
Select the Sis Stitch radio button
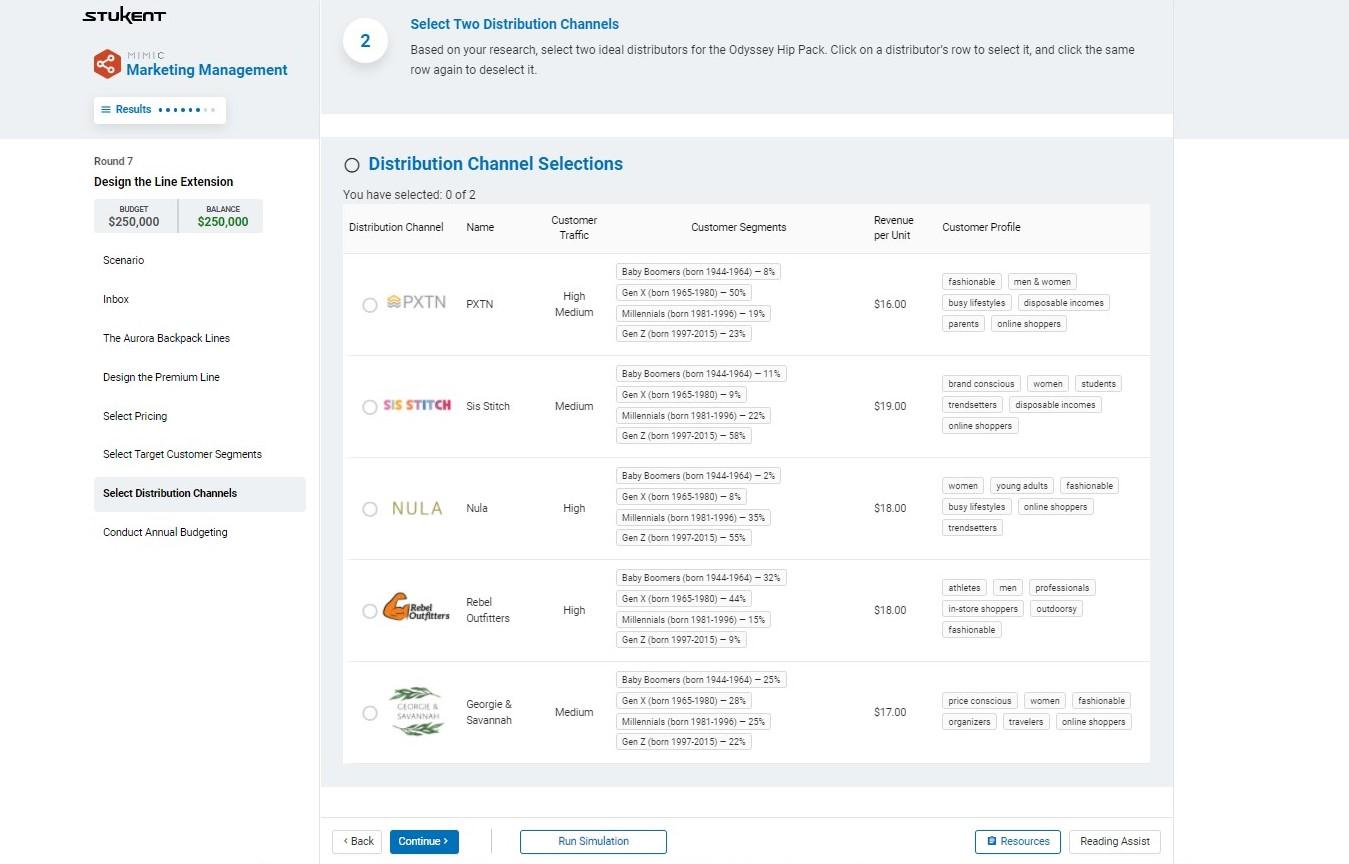click(369, 407)
